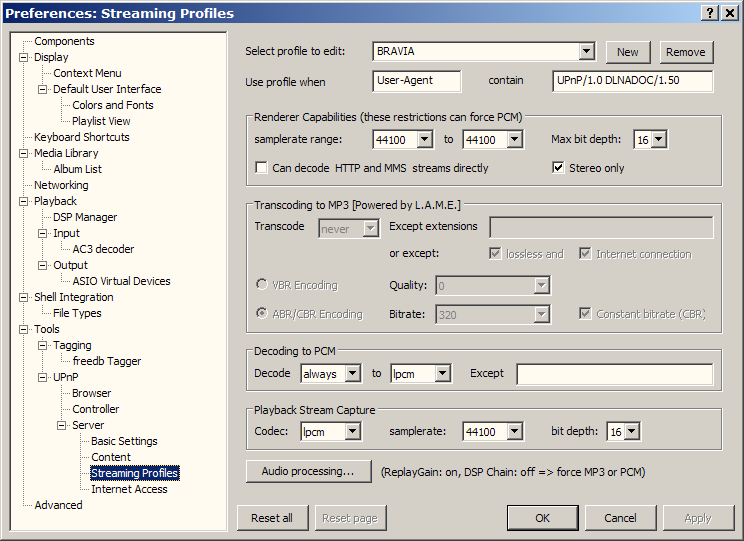Open the title bar help question-mark button
Image resolution: width=744 pixels, height=541 pixels.
pos(709,12)
